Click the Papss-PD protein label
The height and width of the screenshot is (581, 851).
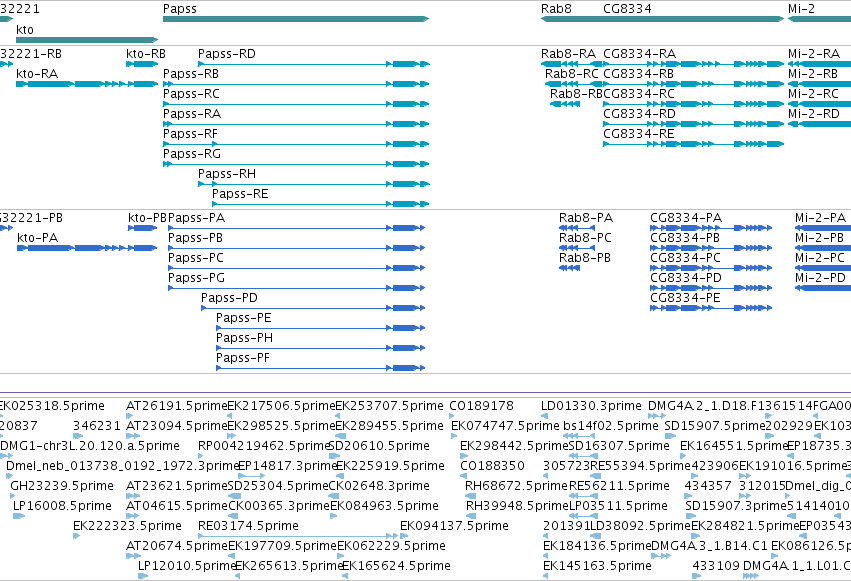pyautogui.click(x=229, y=298)
